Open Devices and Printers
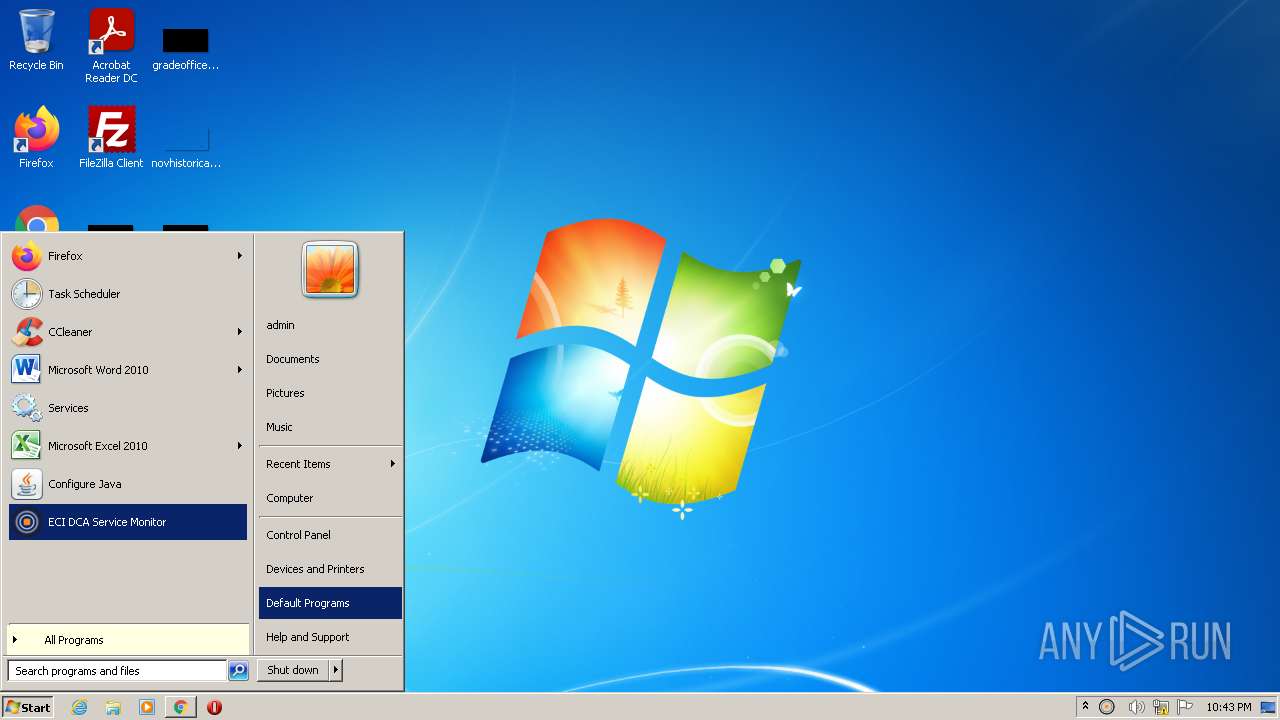1280x720 pixels. tap(330, 569)
